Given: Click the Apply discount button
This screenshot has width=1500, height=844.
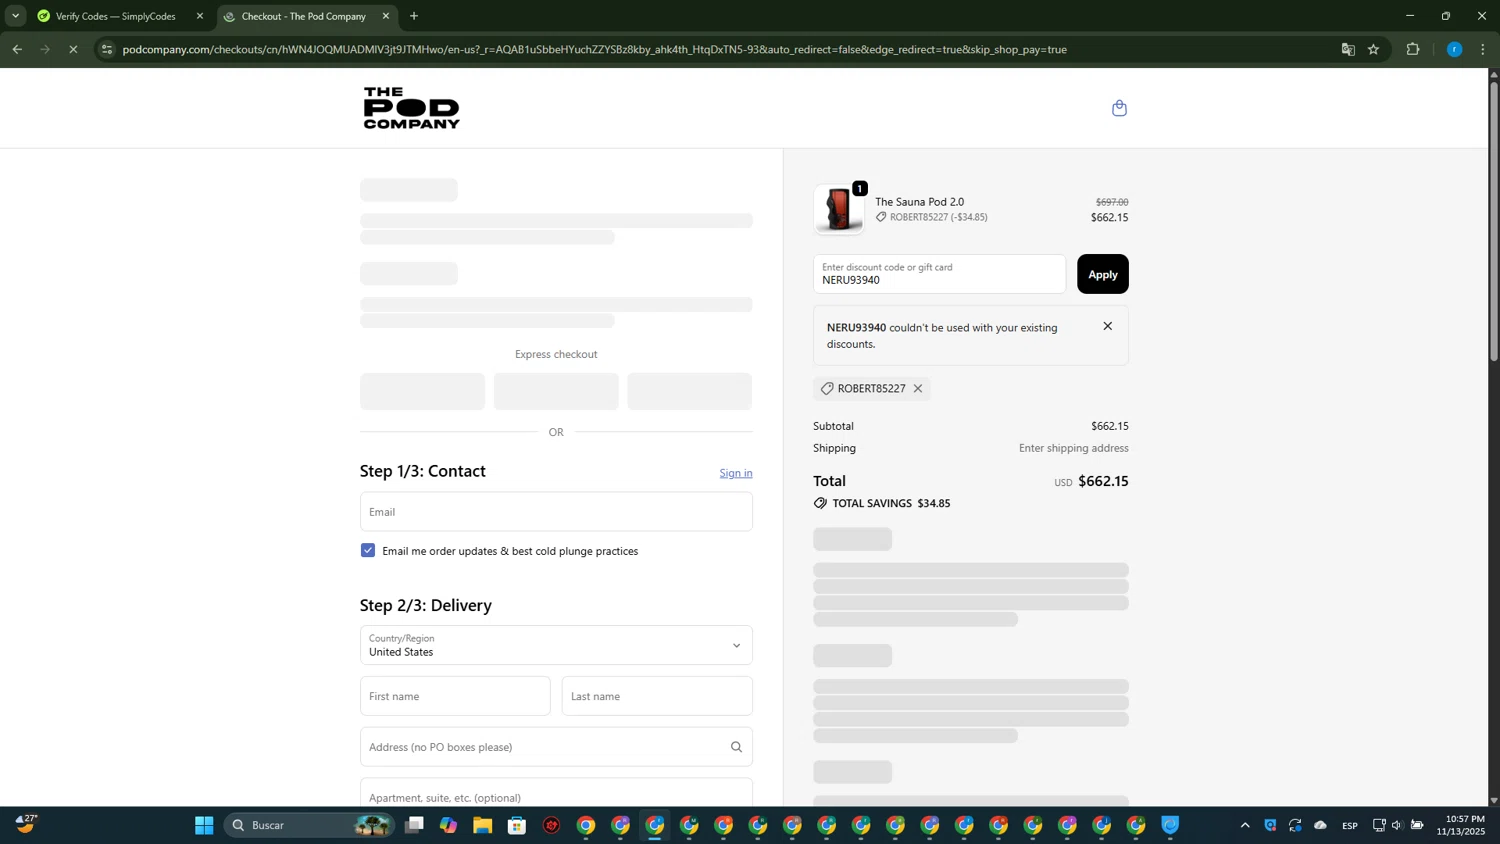Looking at the screenshot, I should (1102, 274).
